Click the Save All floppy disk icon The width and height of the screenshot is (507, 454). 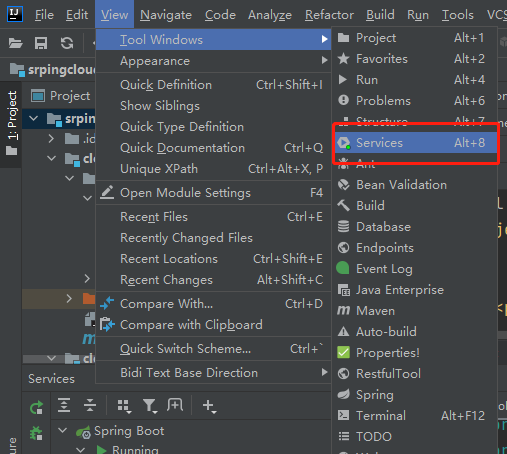pos(41,43)
